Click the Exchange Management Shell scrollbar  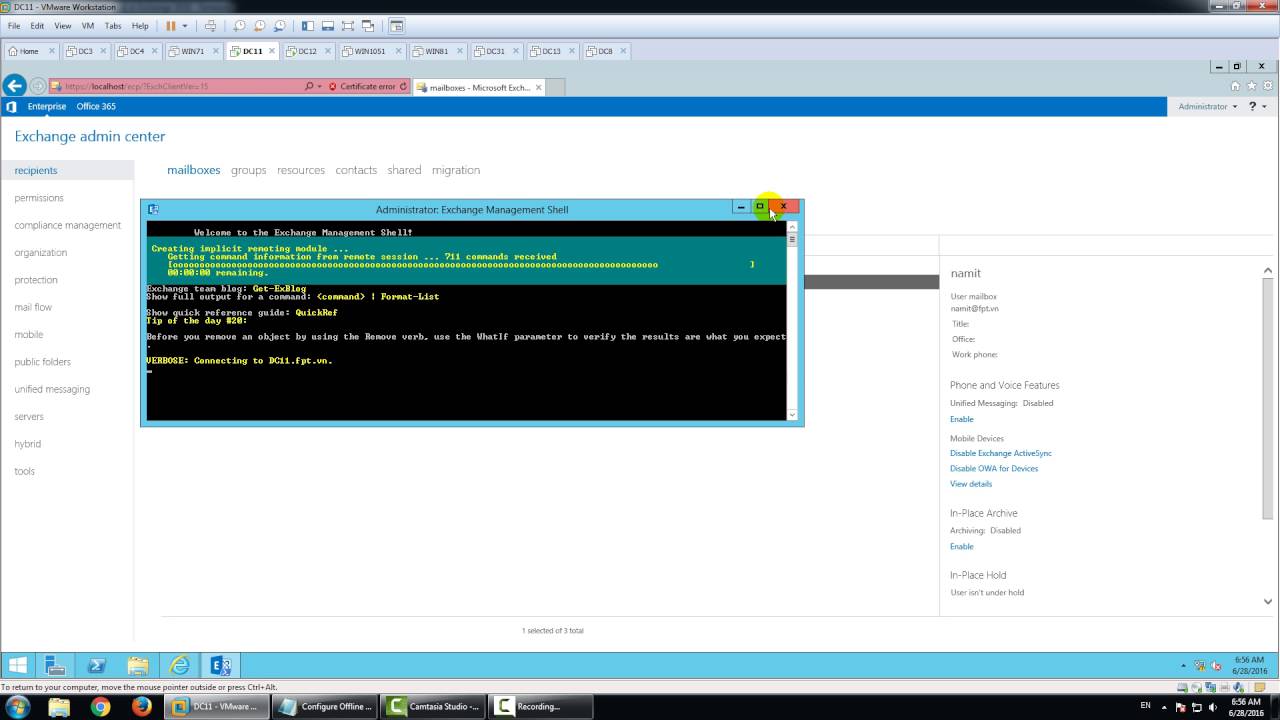pyautogui.click(x=792, y=320)
